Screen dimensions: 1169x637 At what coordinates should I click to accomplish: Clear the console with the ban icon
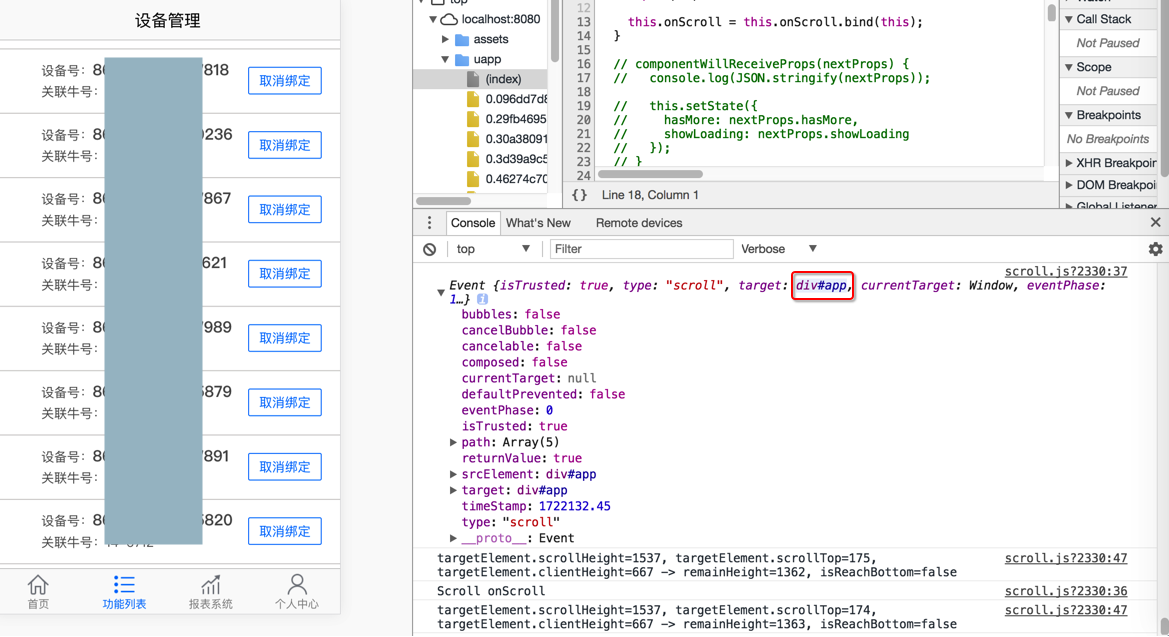point(429,249)
